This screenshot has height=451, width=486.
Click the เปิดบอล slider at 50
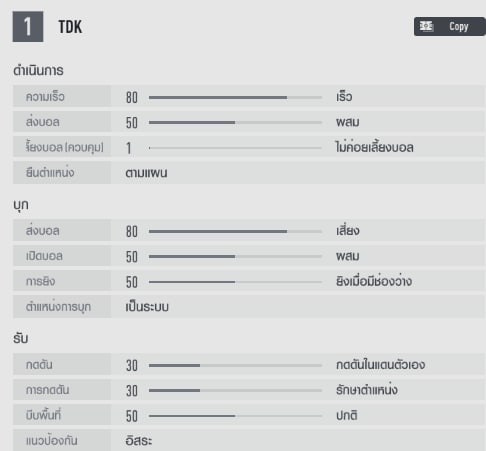(235, 257)
